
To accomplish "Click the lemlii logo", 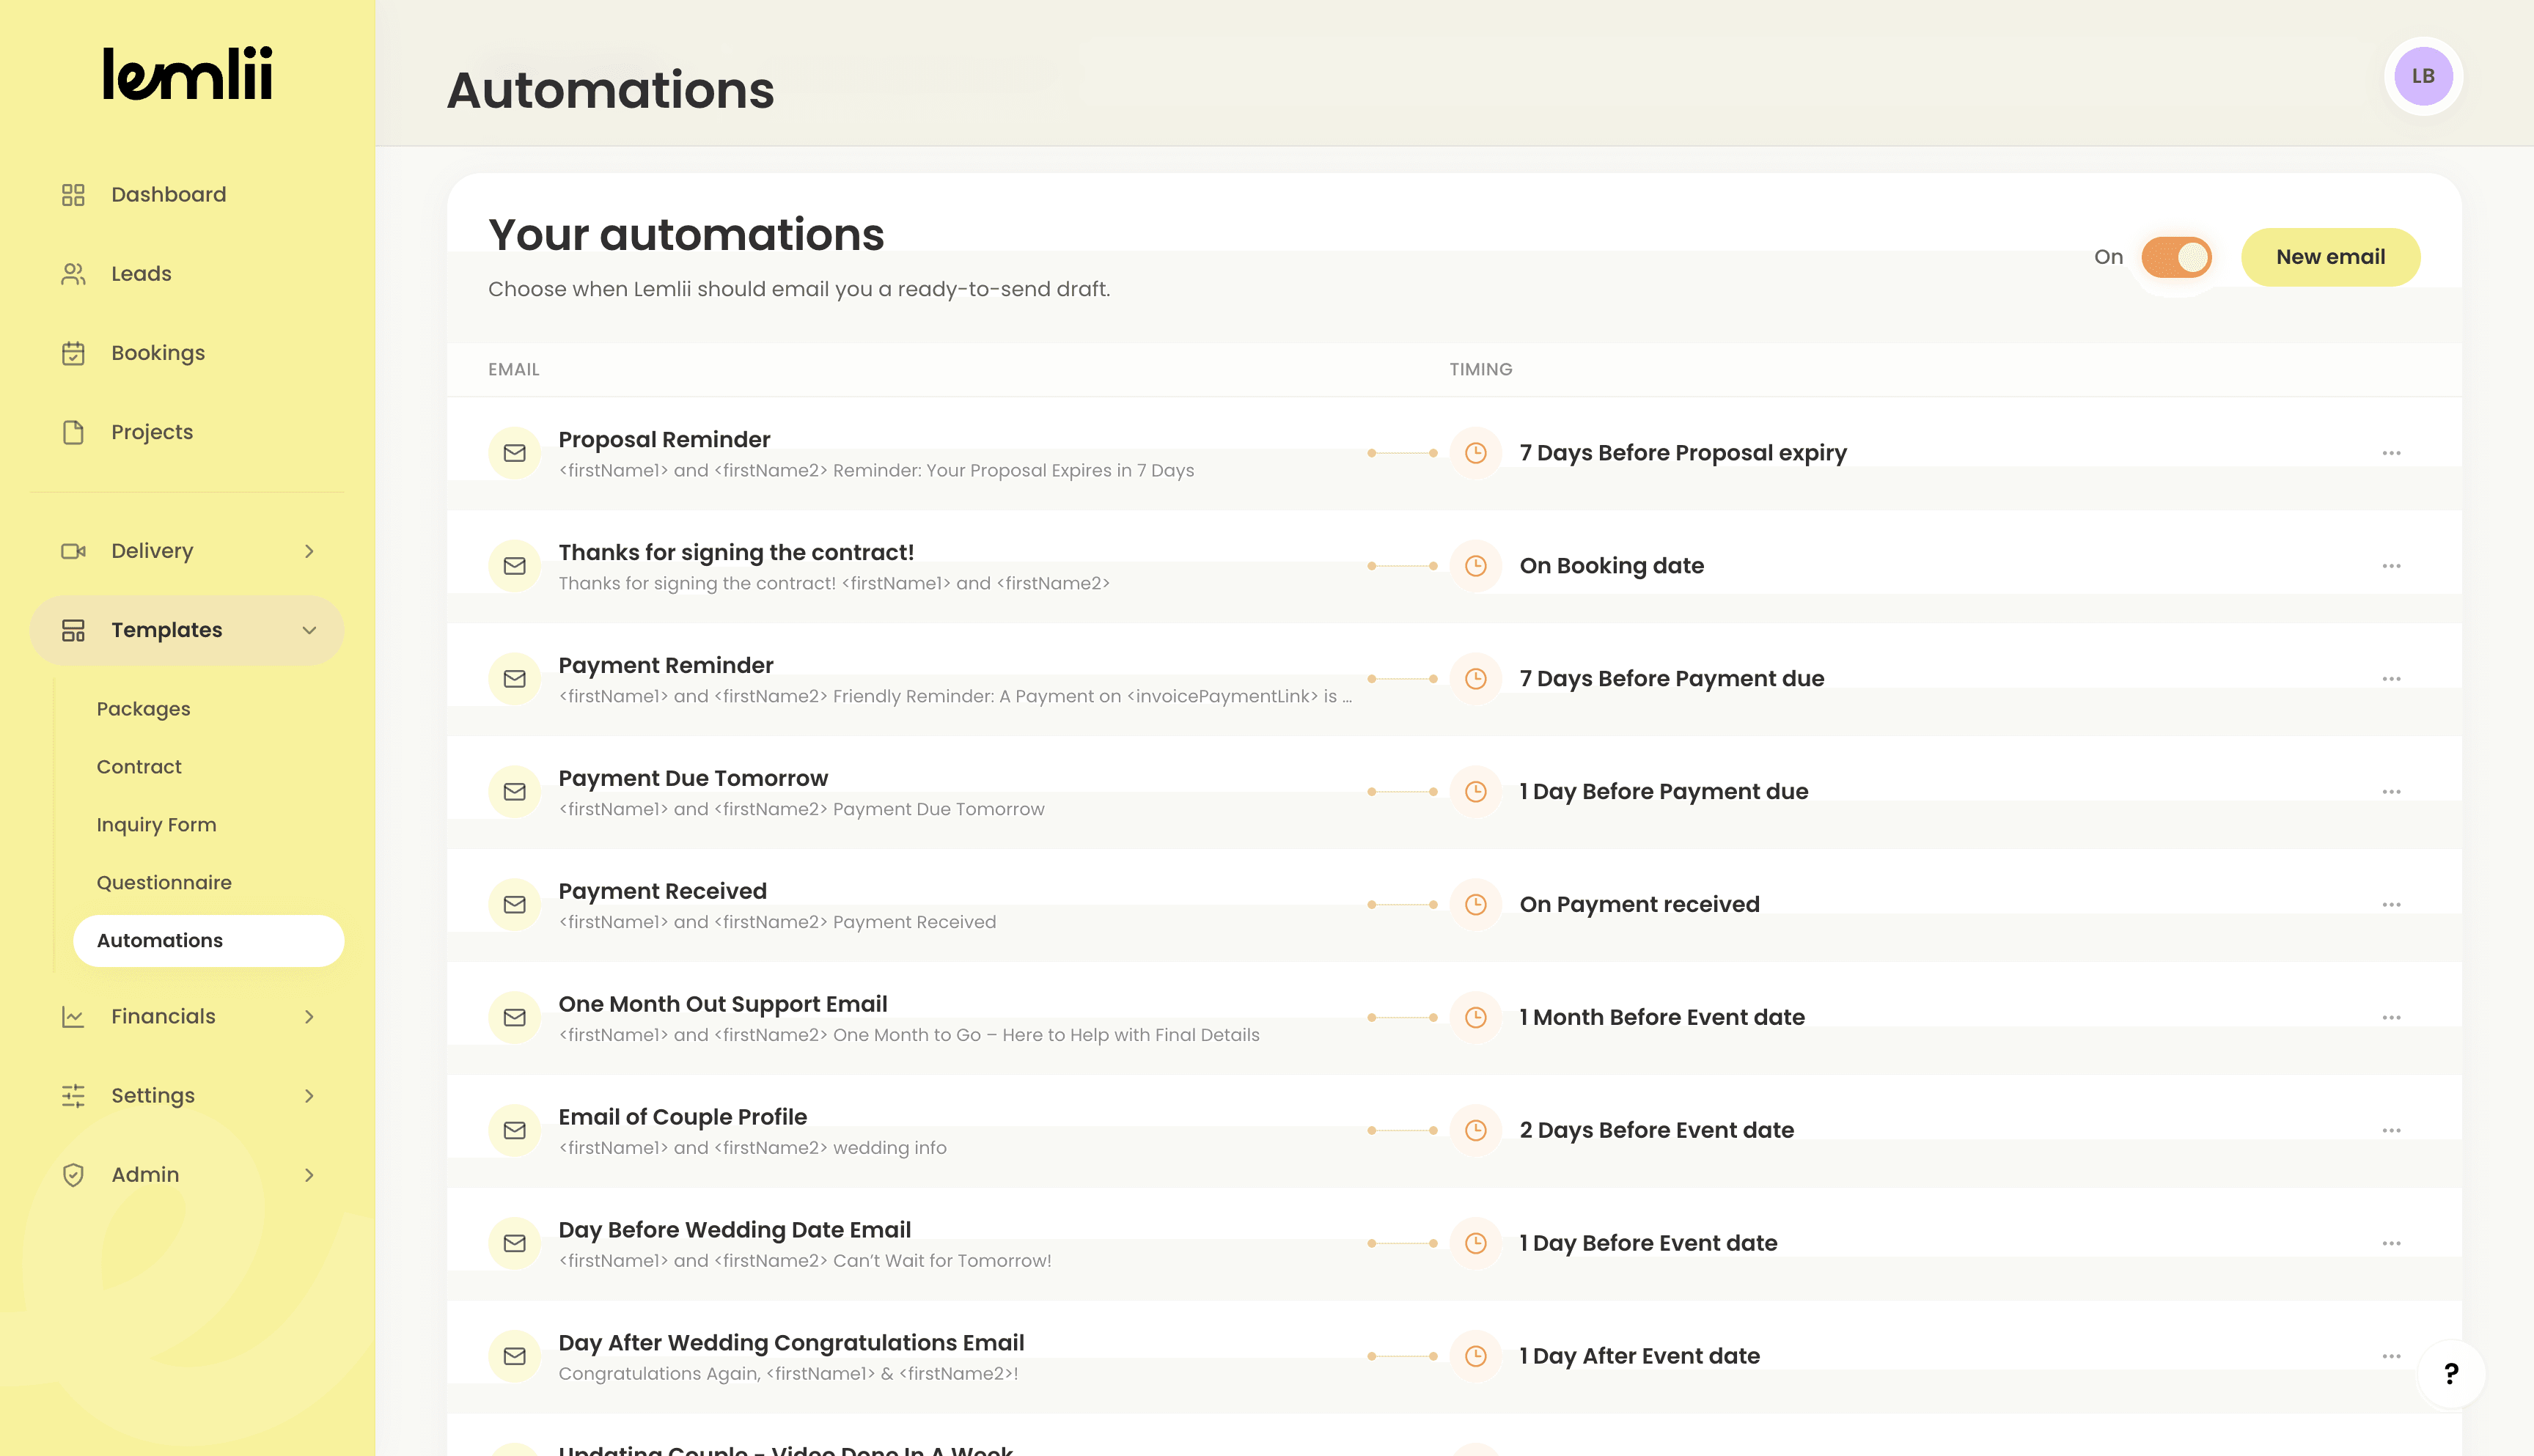I will [x=188, y=73].
